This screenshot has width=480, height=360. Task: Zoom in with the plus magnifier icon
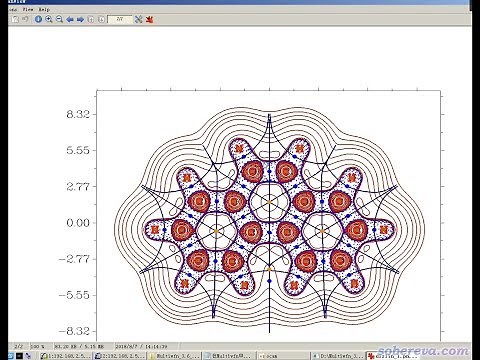[x=49, y=19]
